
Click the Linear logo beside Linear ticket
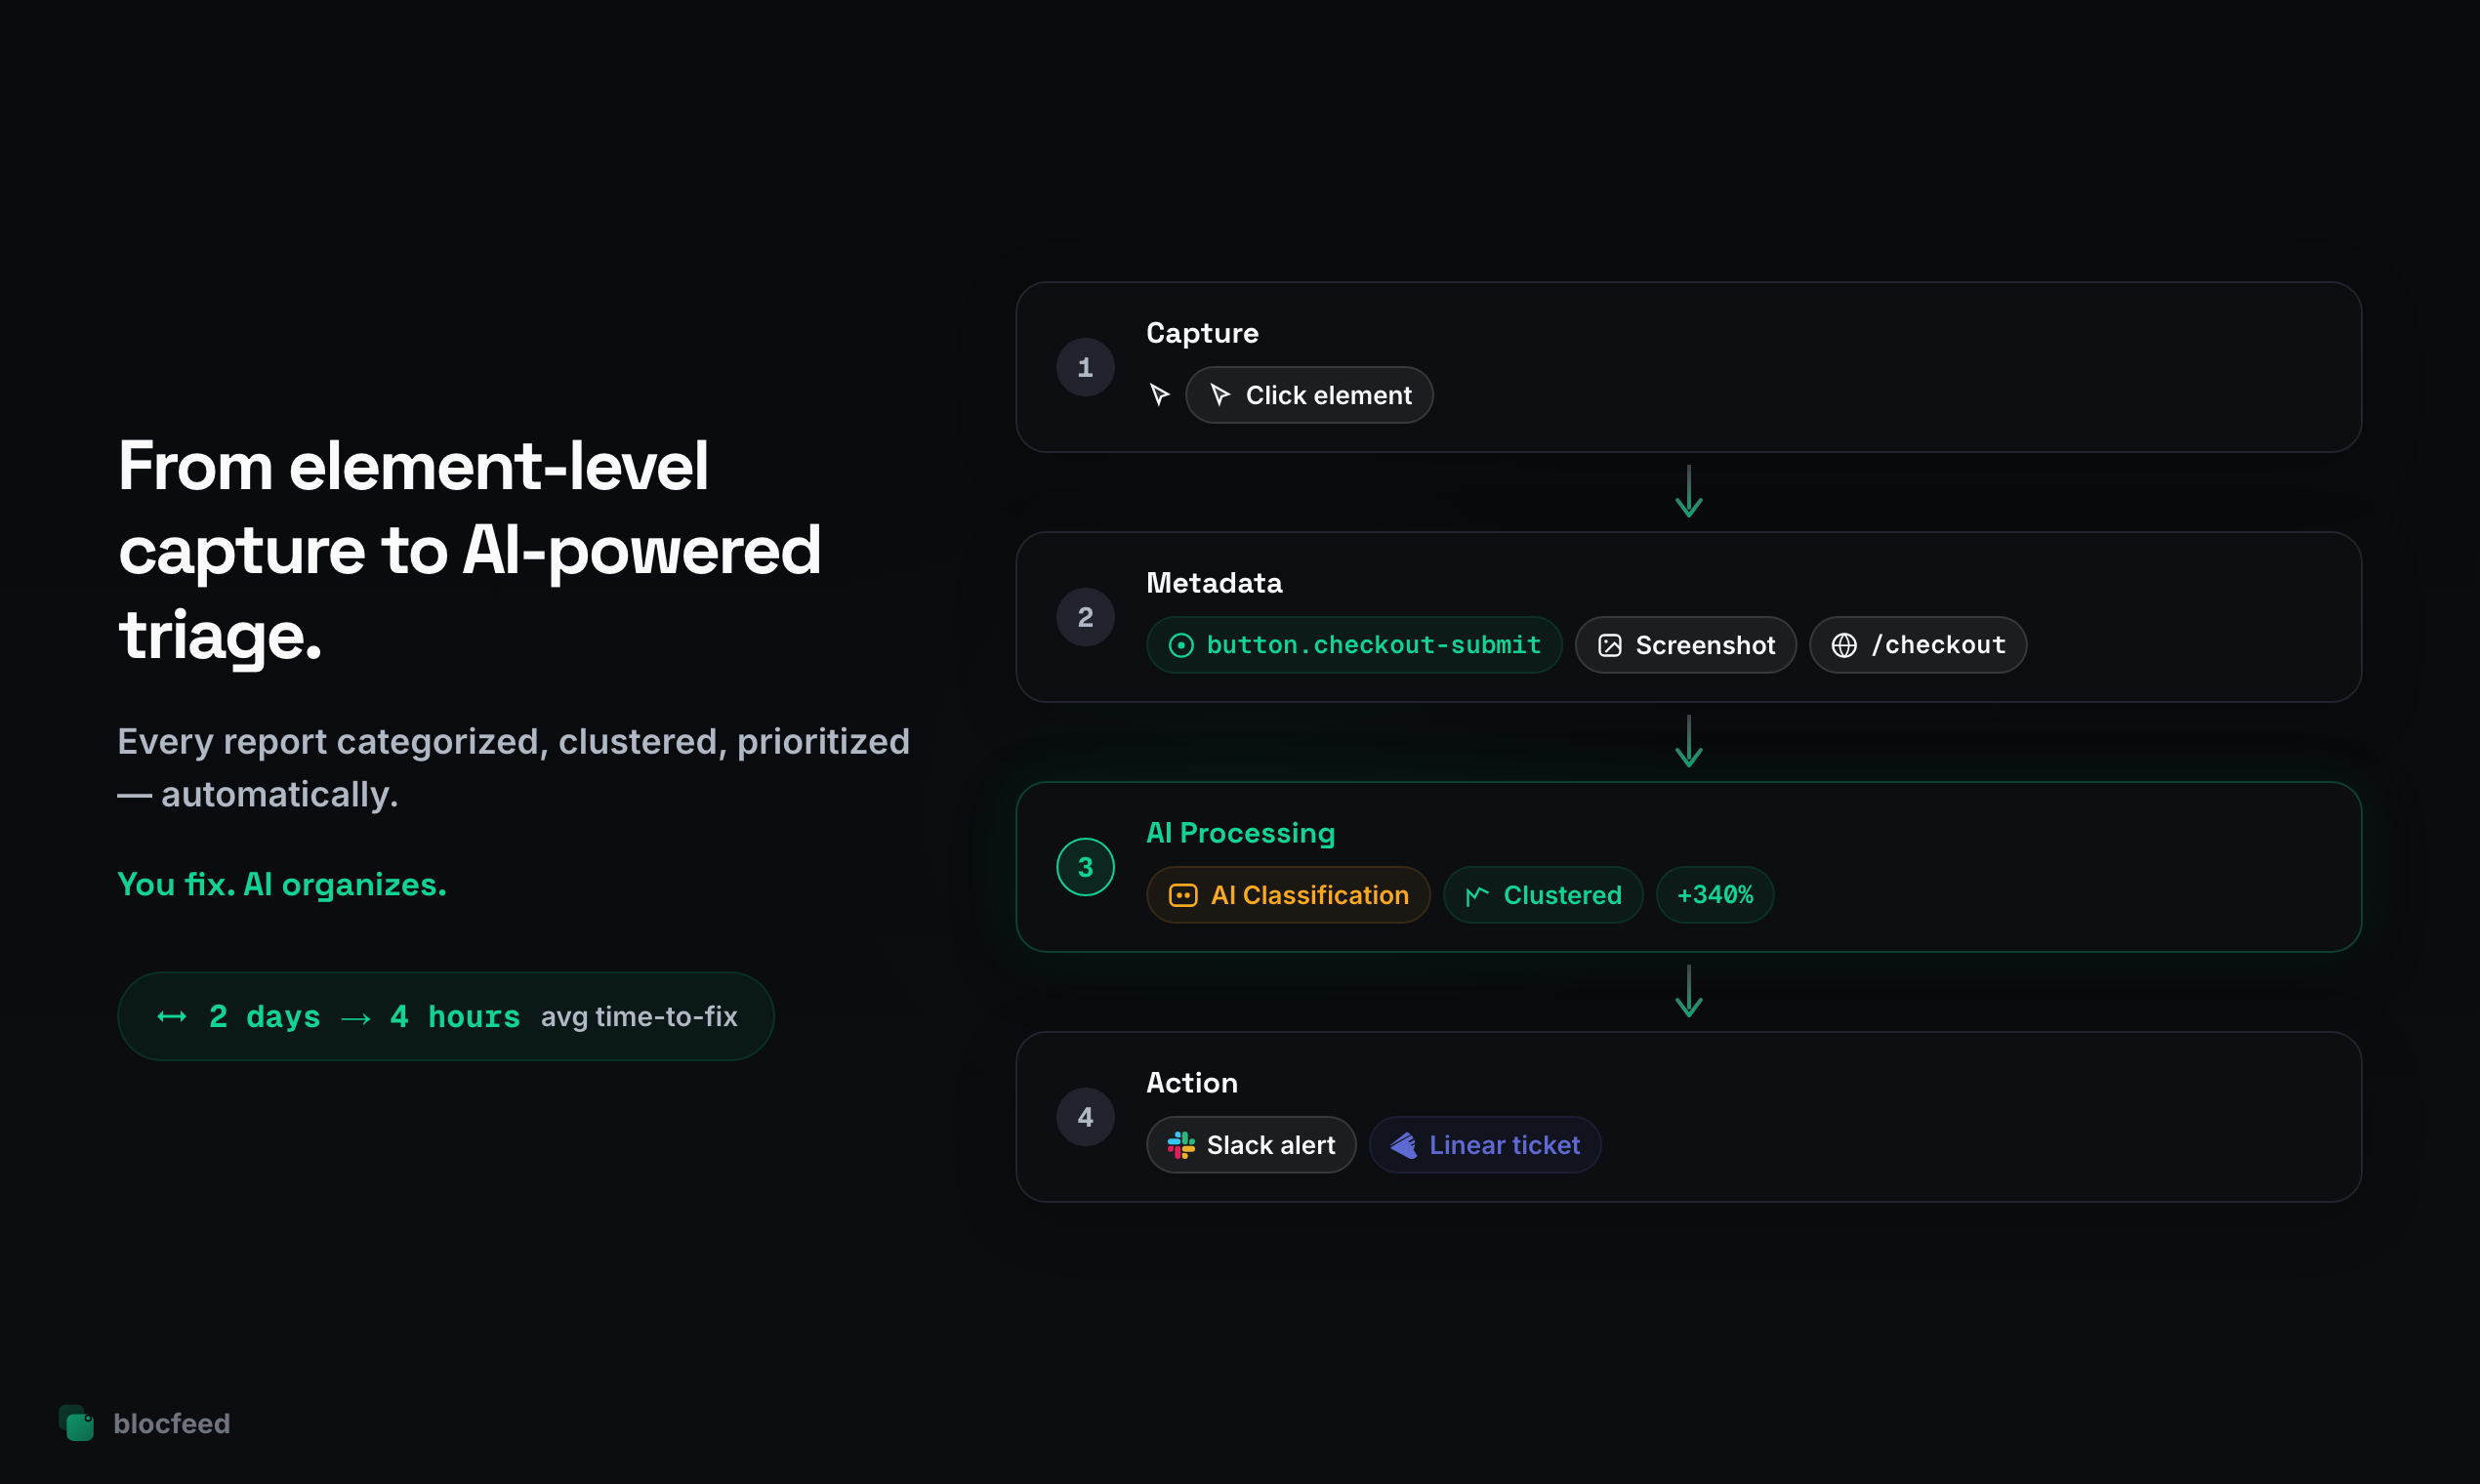[x=1404, y=1145]
